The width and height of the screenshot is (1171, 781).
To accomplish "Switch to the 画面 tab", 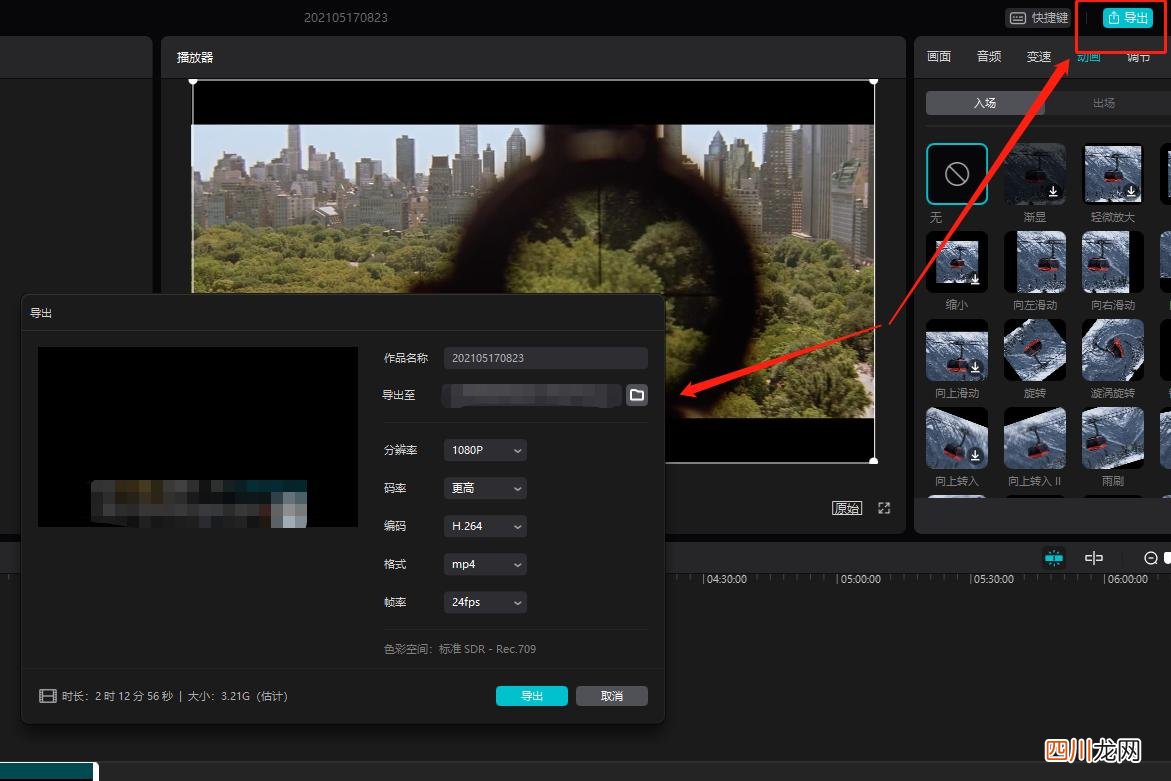I will [x=939, y=57].
